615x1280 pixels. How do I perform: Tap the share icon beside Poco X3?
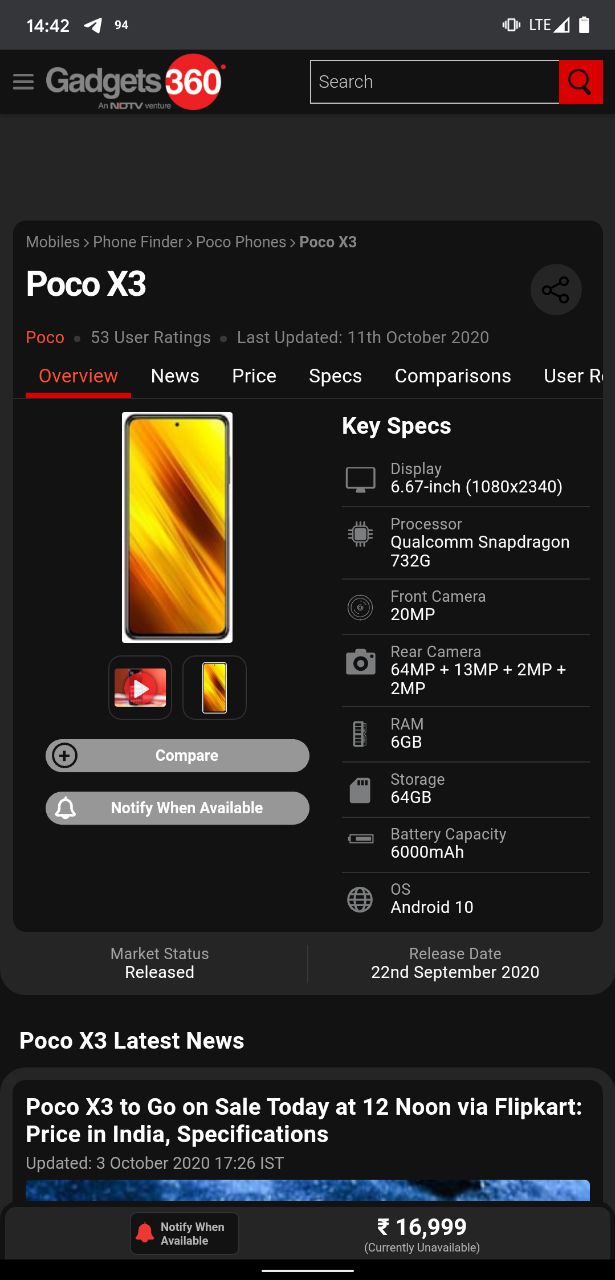(555, 290)
